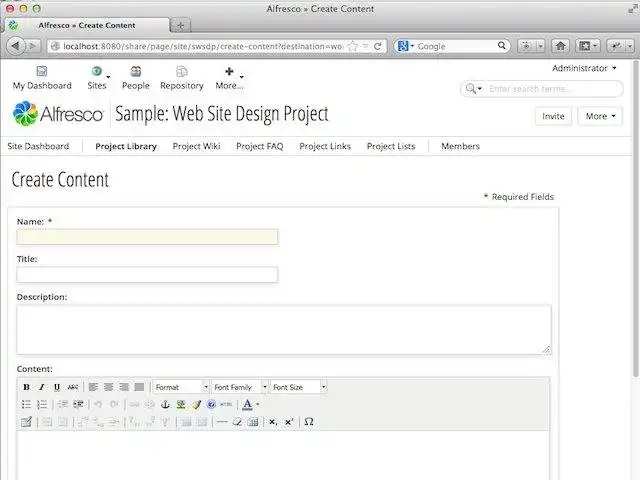Expand the Format dropdown

click(x=181, y=387)
